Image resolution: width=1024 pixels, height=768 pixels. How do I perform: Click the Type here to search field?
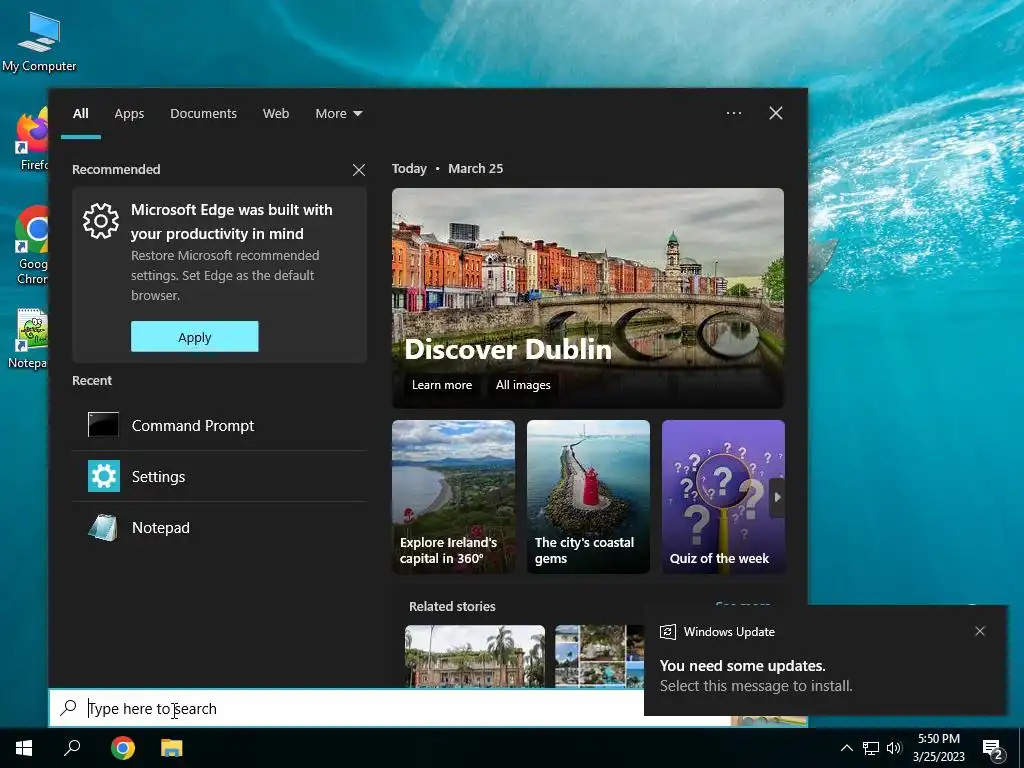346,708
